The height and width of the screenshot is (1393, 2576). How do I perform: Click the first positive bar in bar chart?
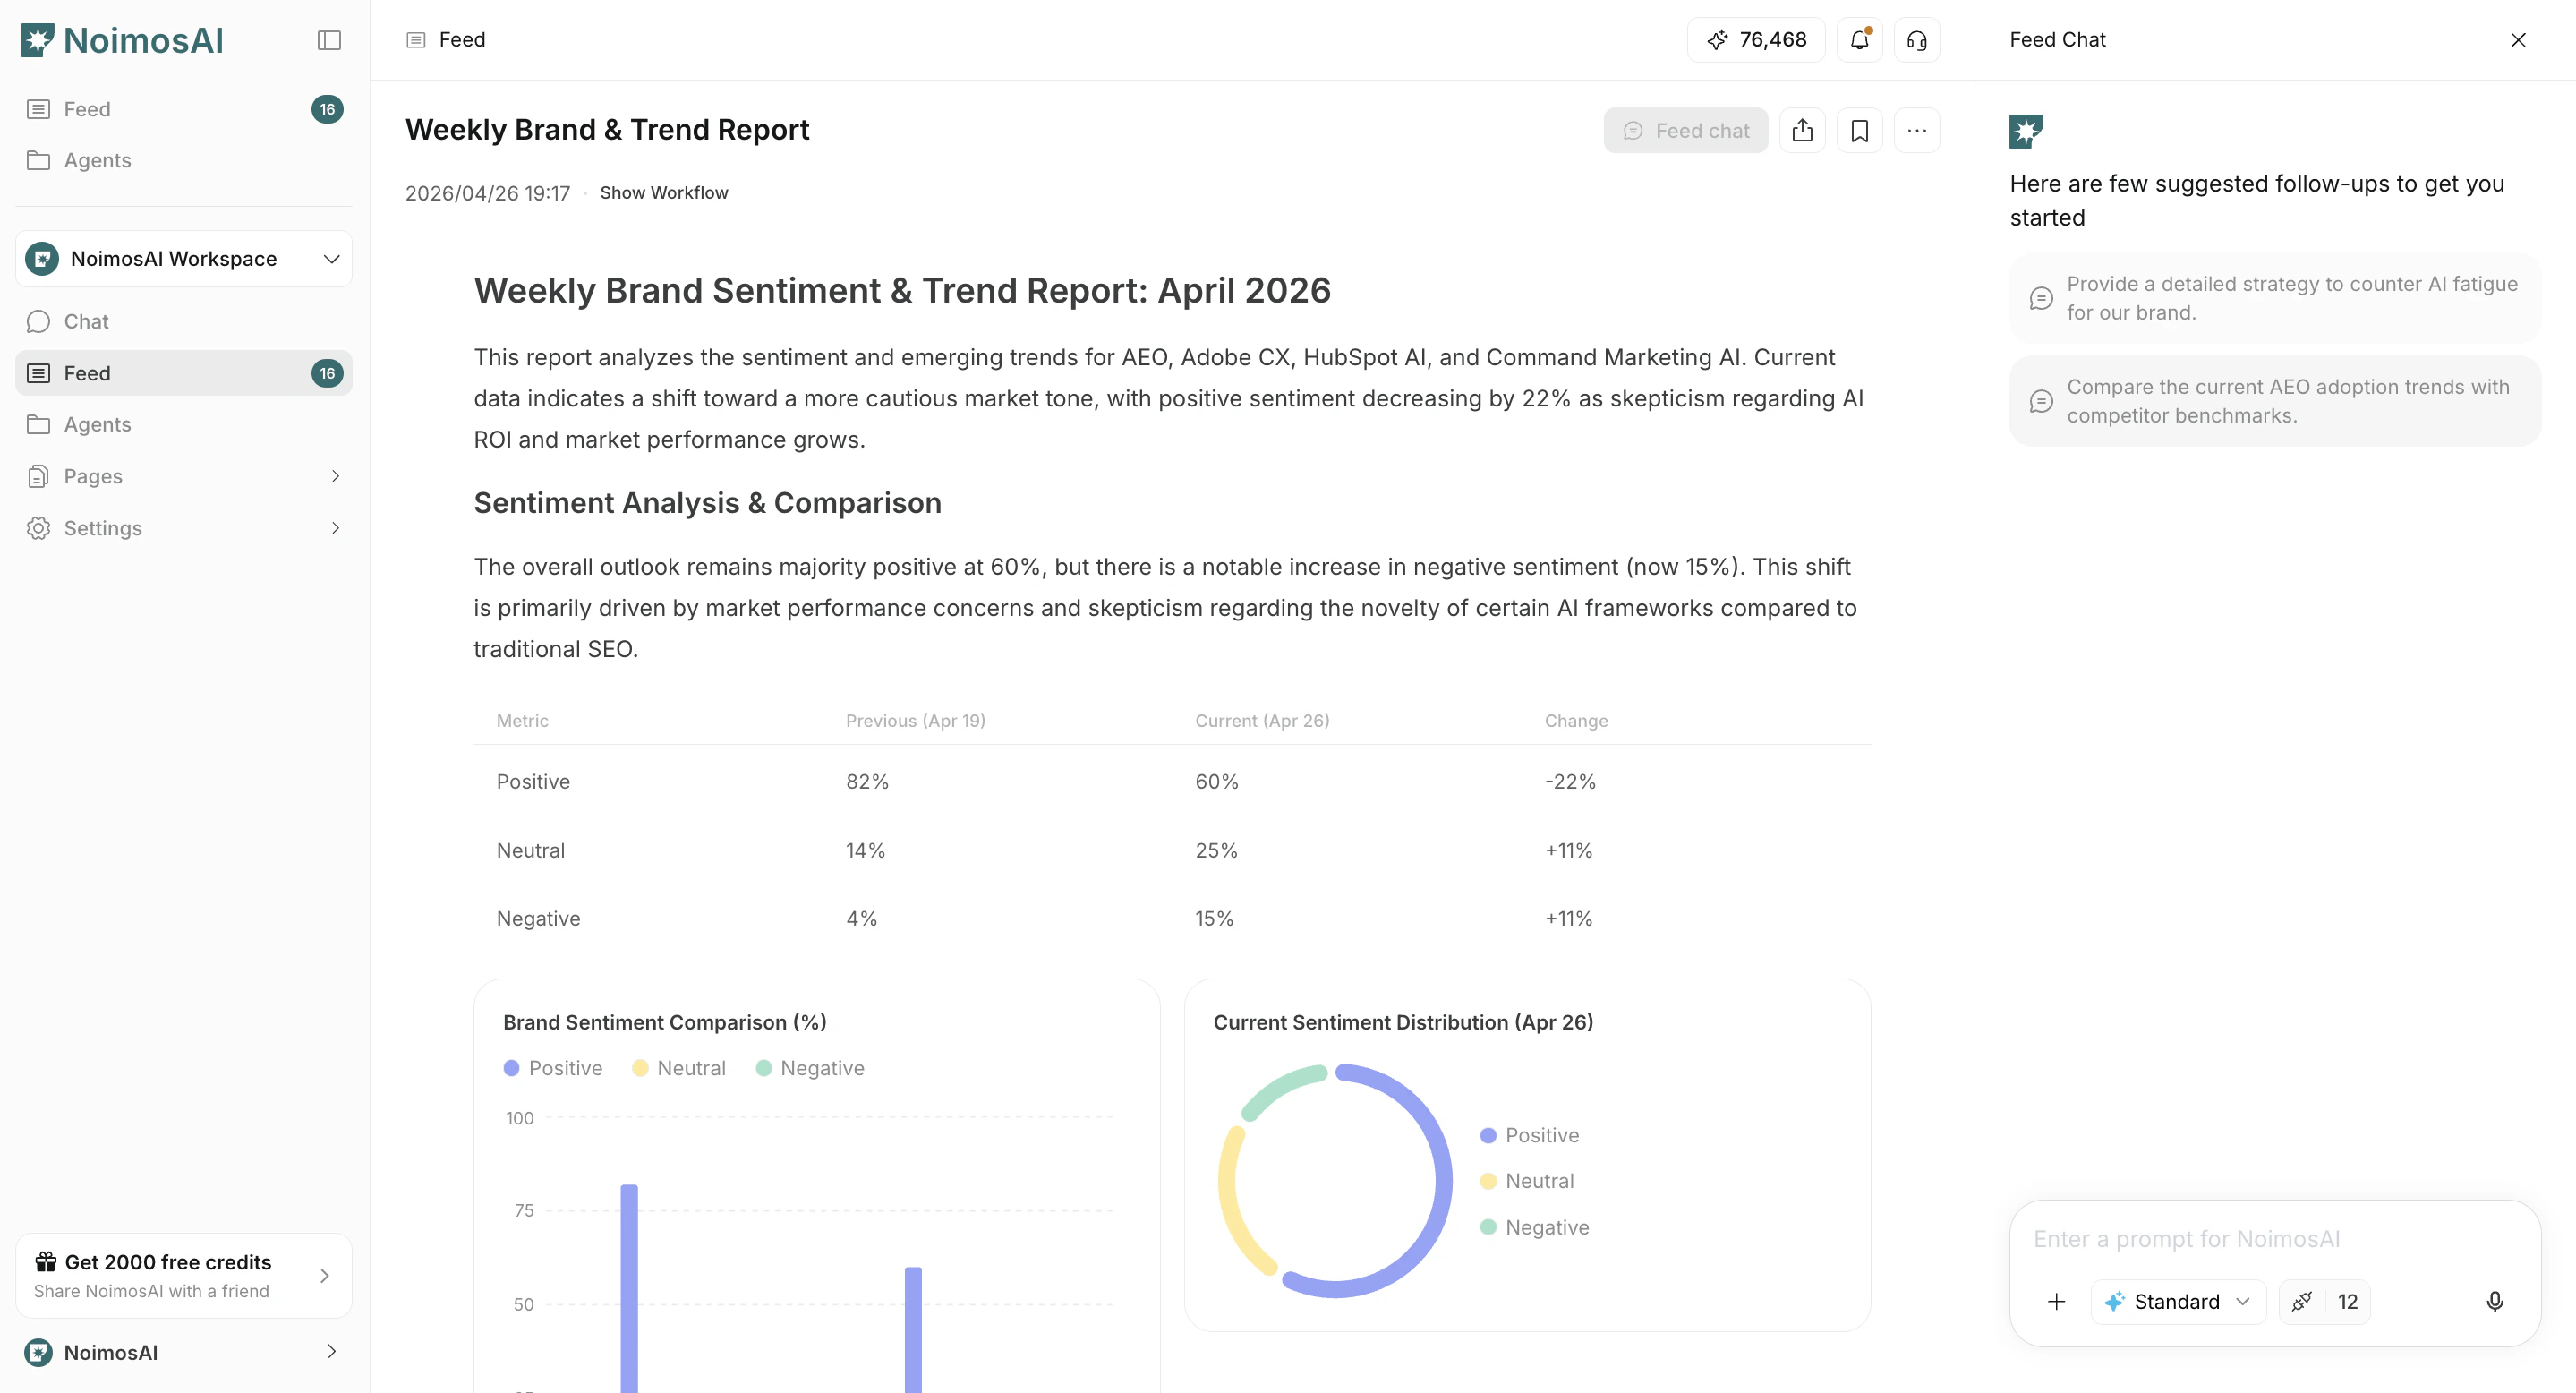[x=629, y=1288]
